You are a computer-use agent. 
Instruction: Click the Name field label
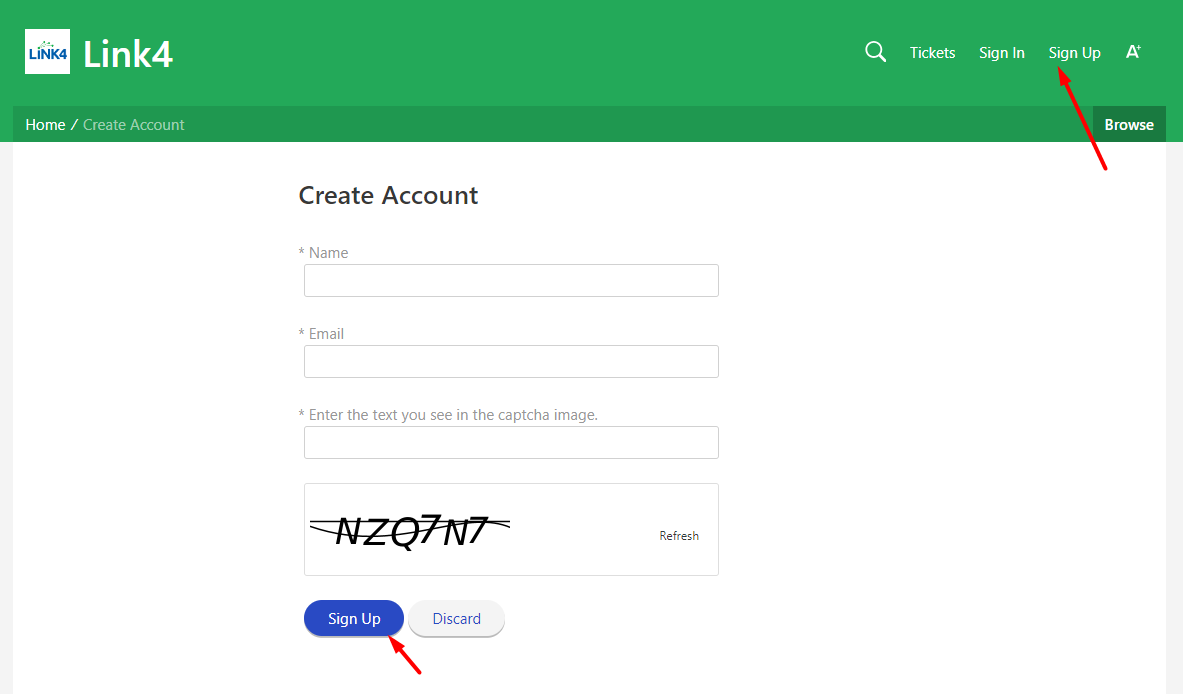[328, 253]
